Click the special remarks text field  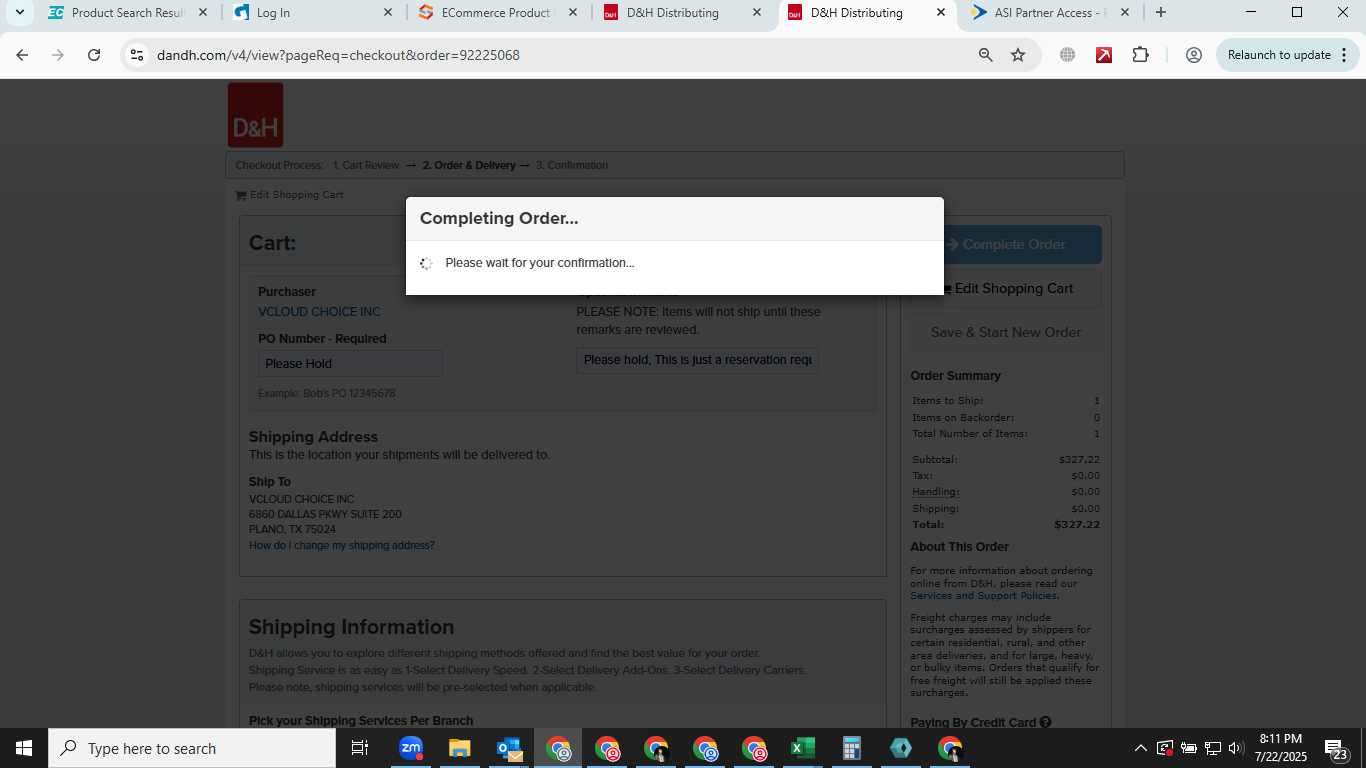697,360
